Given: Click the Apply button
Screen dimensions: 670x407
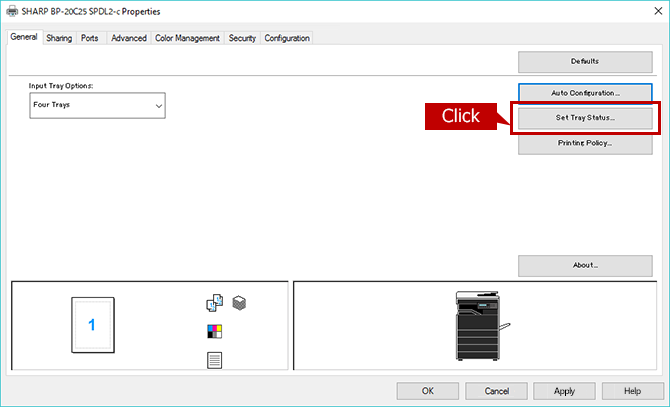Looking at the screenshot, I should [564, 391].
